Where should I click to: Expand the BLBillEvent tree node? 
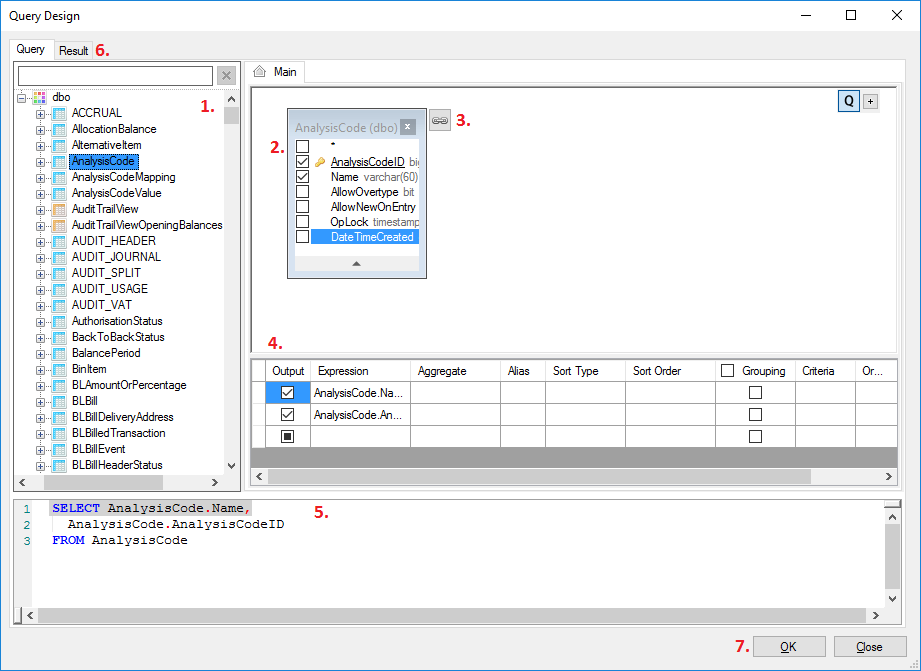[40, 449]
